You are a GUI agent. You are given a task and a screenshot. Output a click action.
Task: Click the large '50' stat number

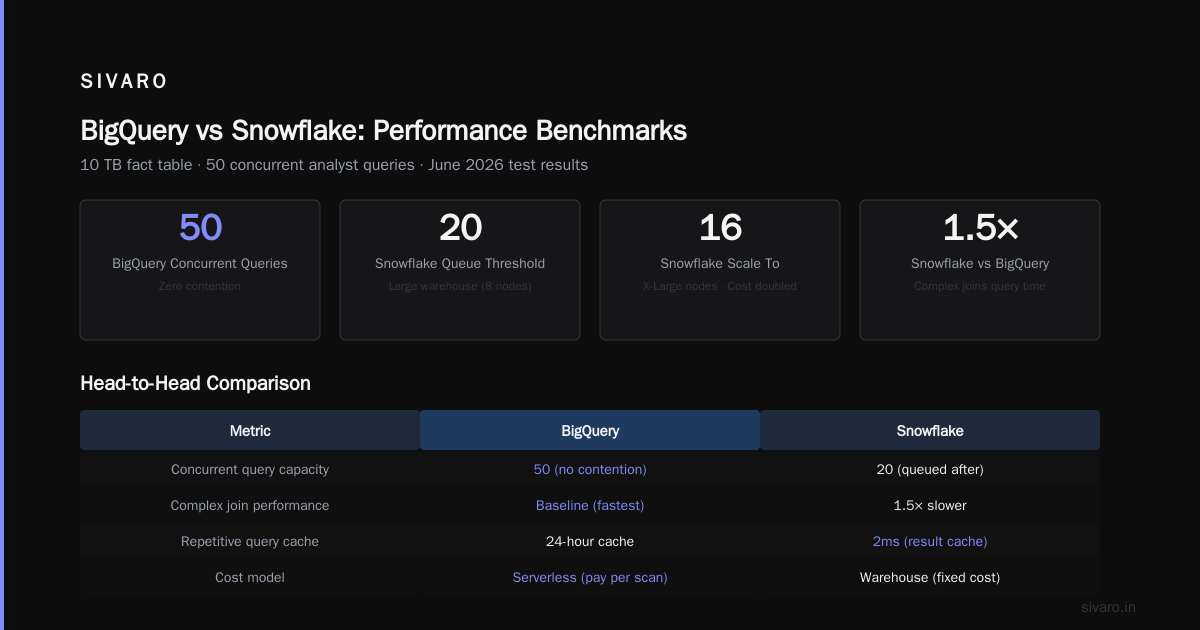tap(200, 228)
